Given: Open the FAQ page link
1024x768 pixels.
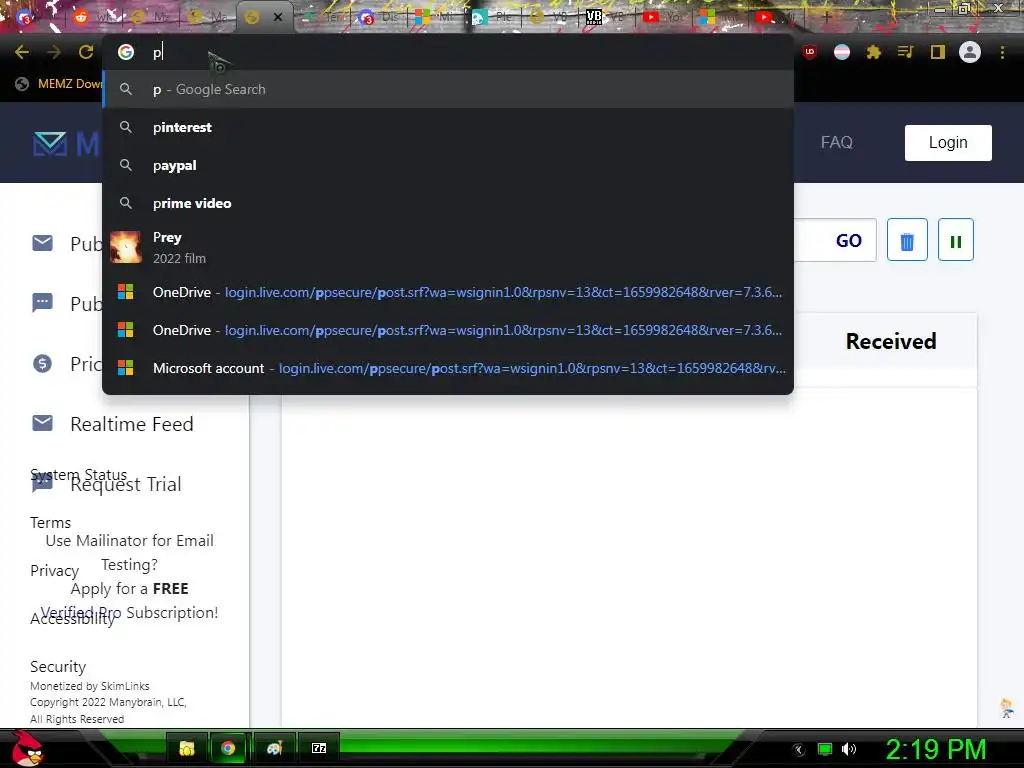Looking at the screenshot, I should click(837, 142).
